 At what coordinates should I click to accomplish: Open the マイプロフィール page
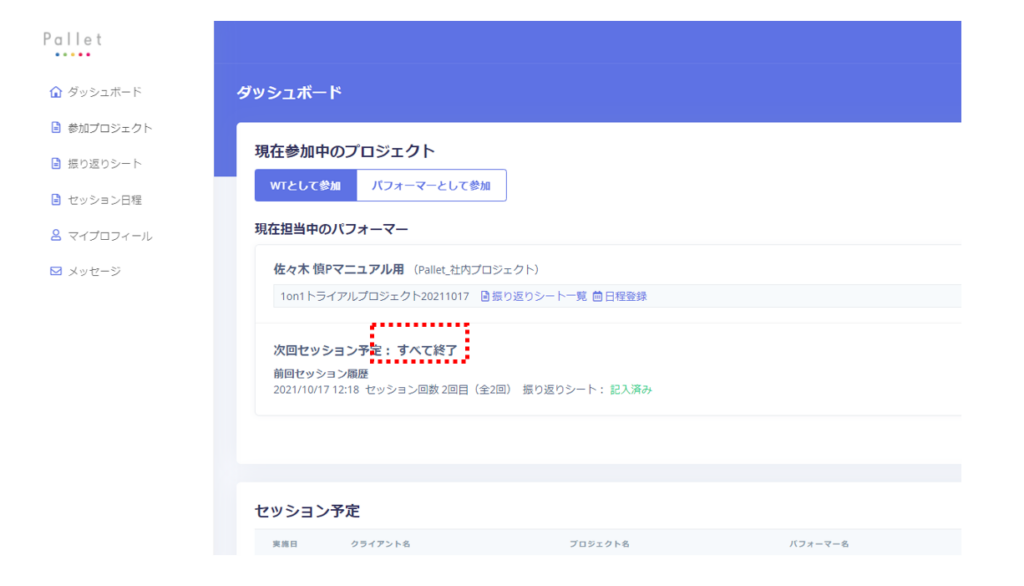click(x=110, y=236)
